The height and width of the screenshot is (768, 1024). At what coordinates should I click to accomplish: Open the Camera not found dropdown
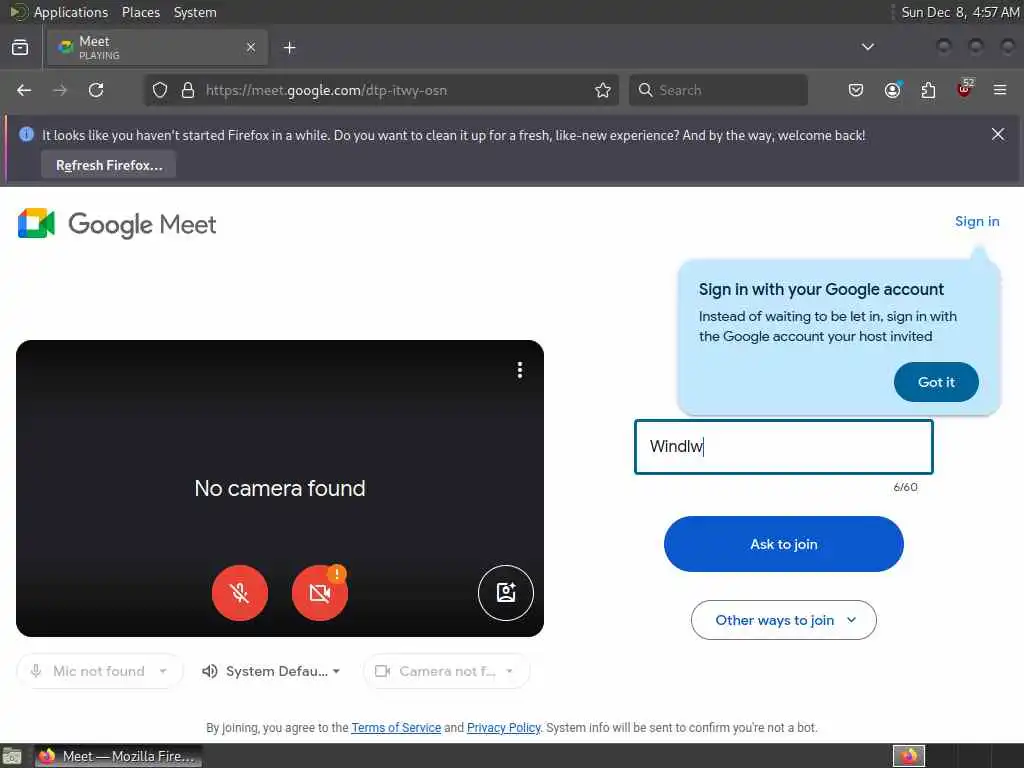pyautogui.click(x=446, y=671)
